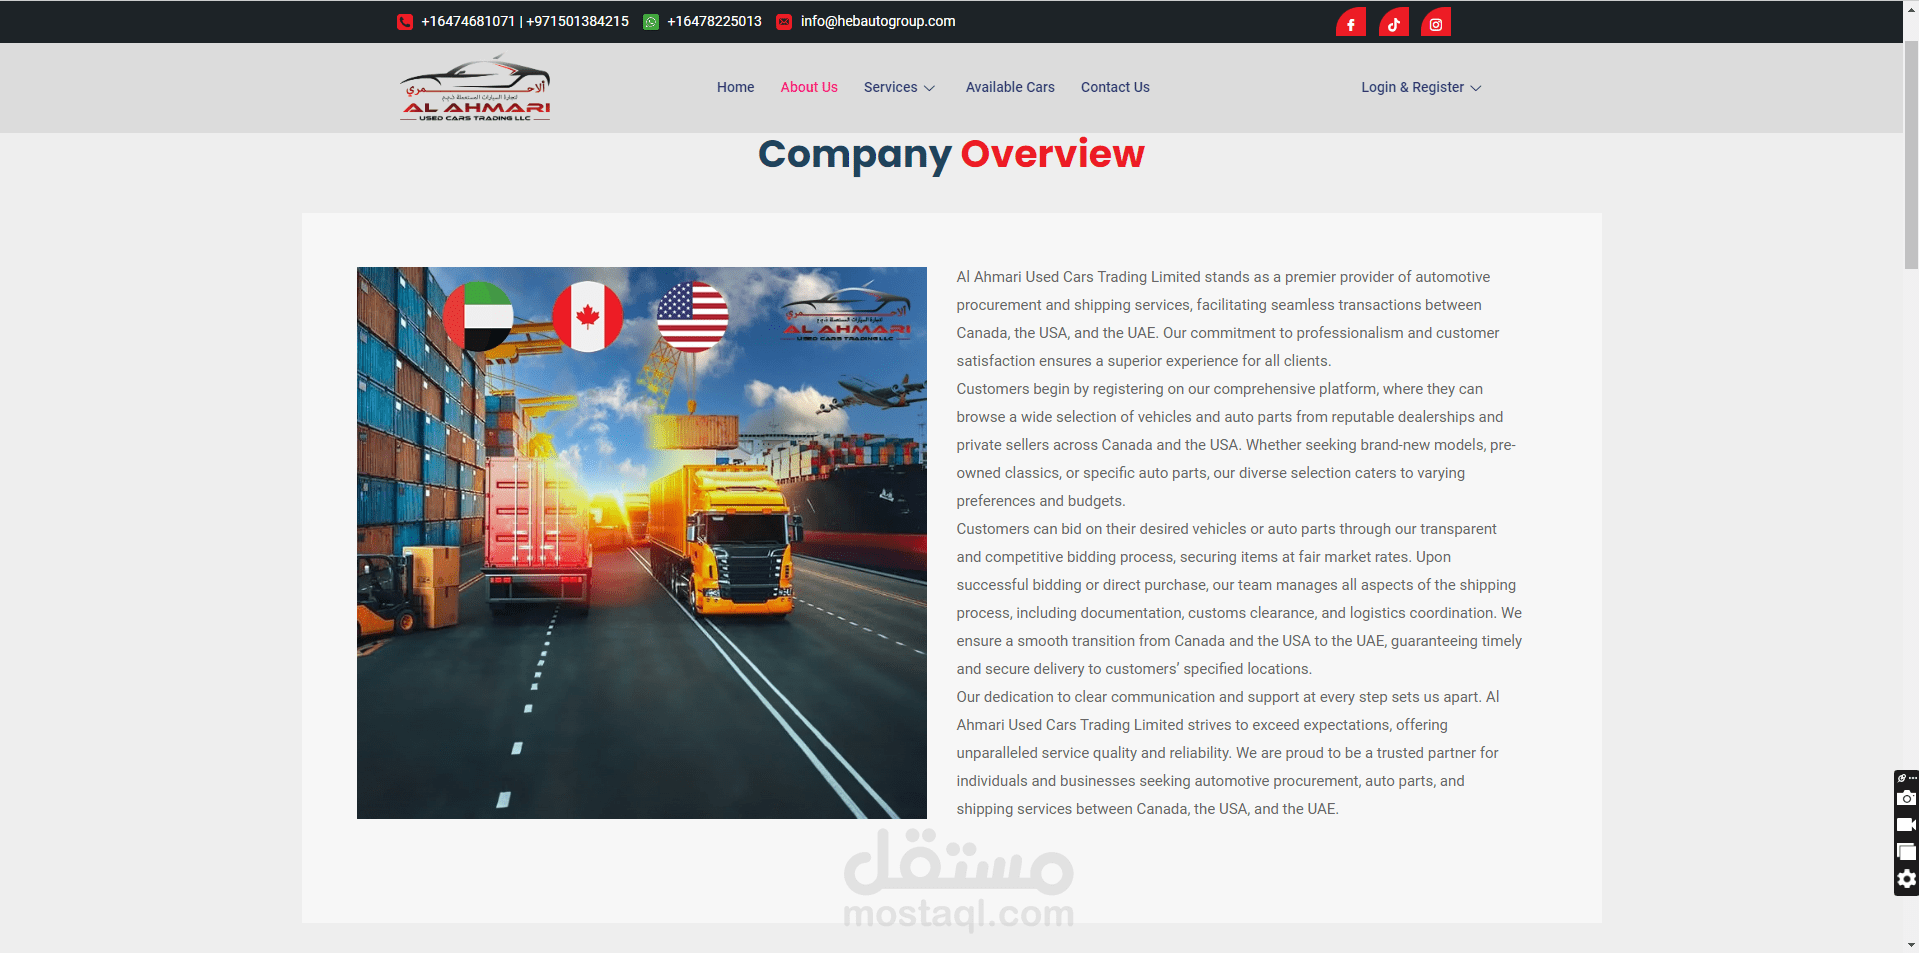Open the Contact Us page
The image size is (1919, 953).
1115,87
